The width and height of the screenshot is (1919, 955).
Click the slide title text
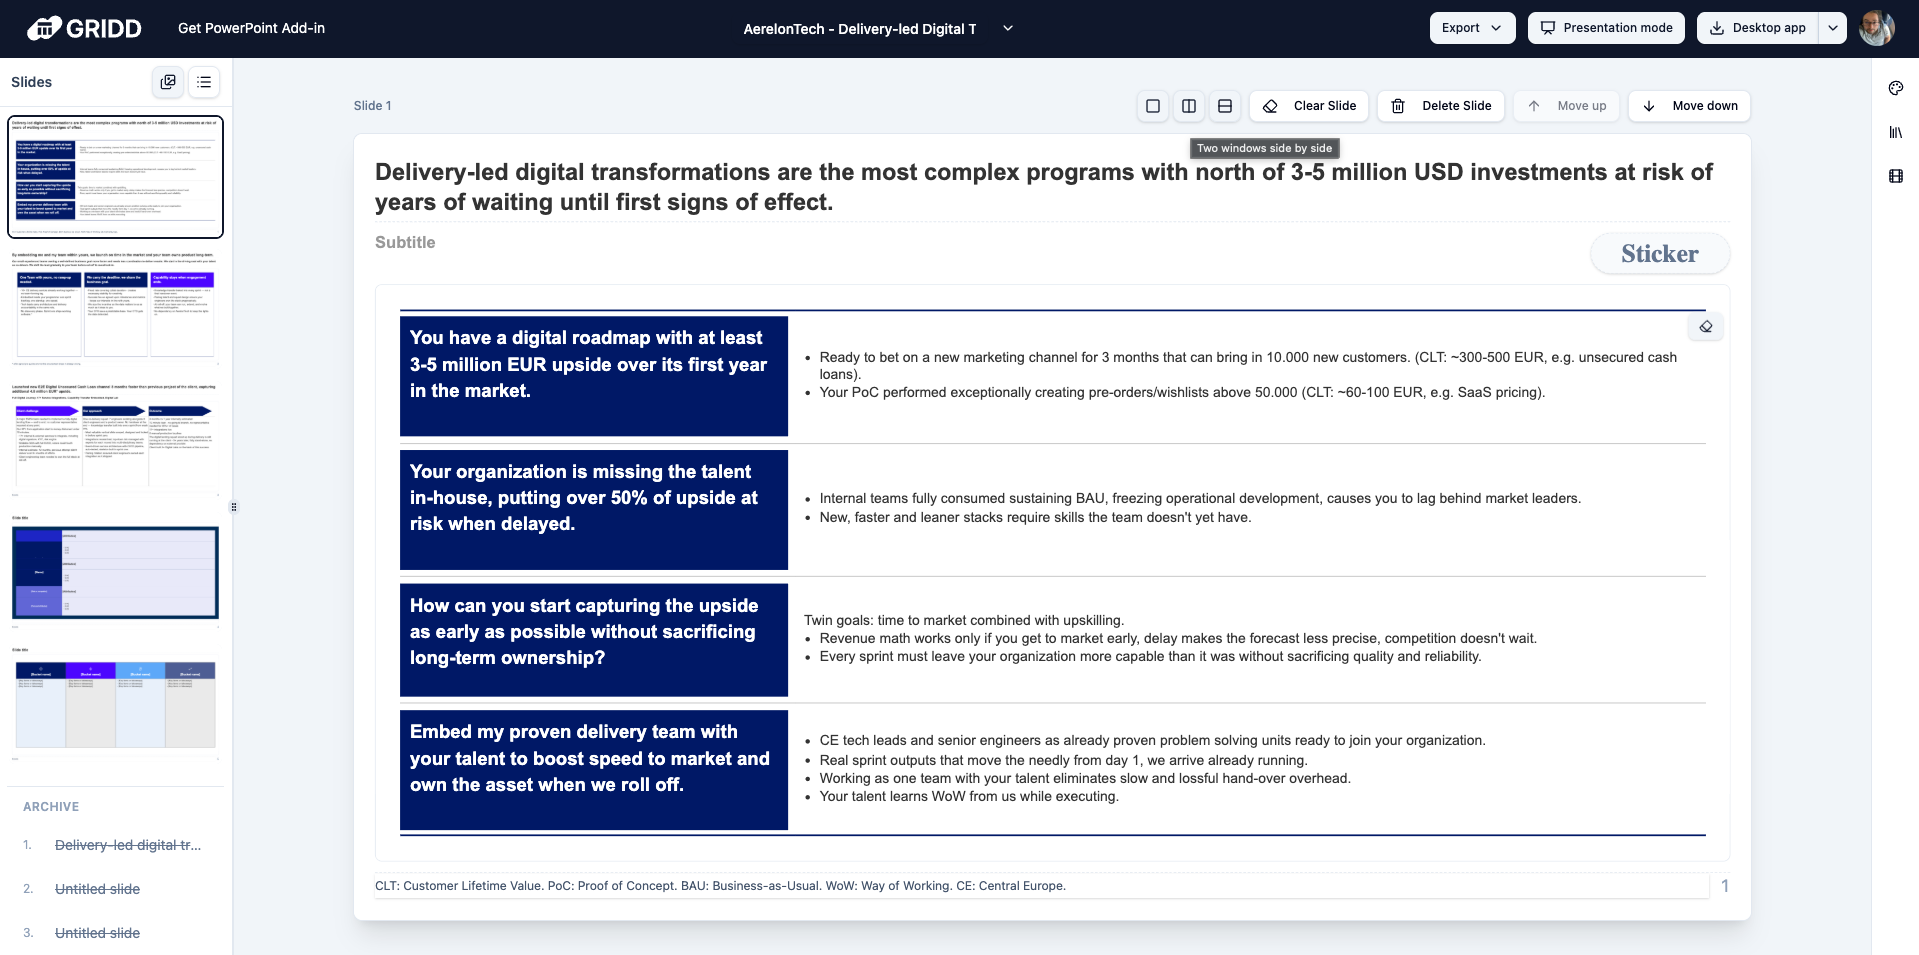tap(1043, 187)
